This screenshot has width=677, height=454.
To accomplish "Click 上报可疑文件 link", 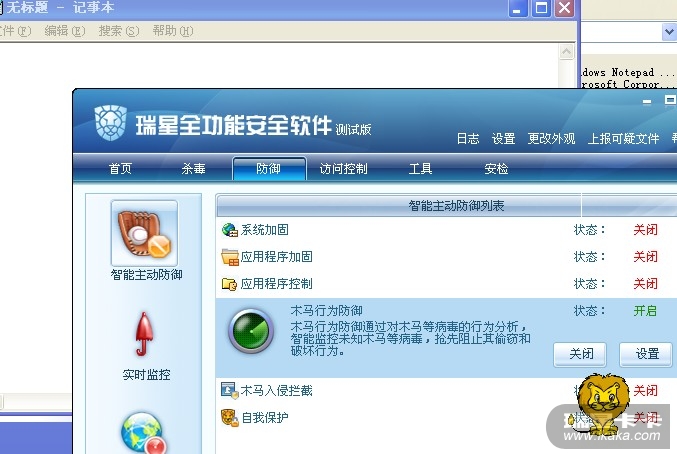I will point(623,139).
